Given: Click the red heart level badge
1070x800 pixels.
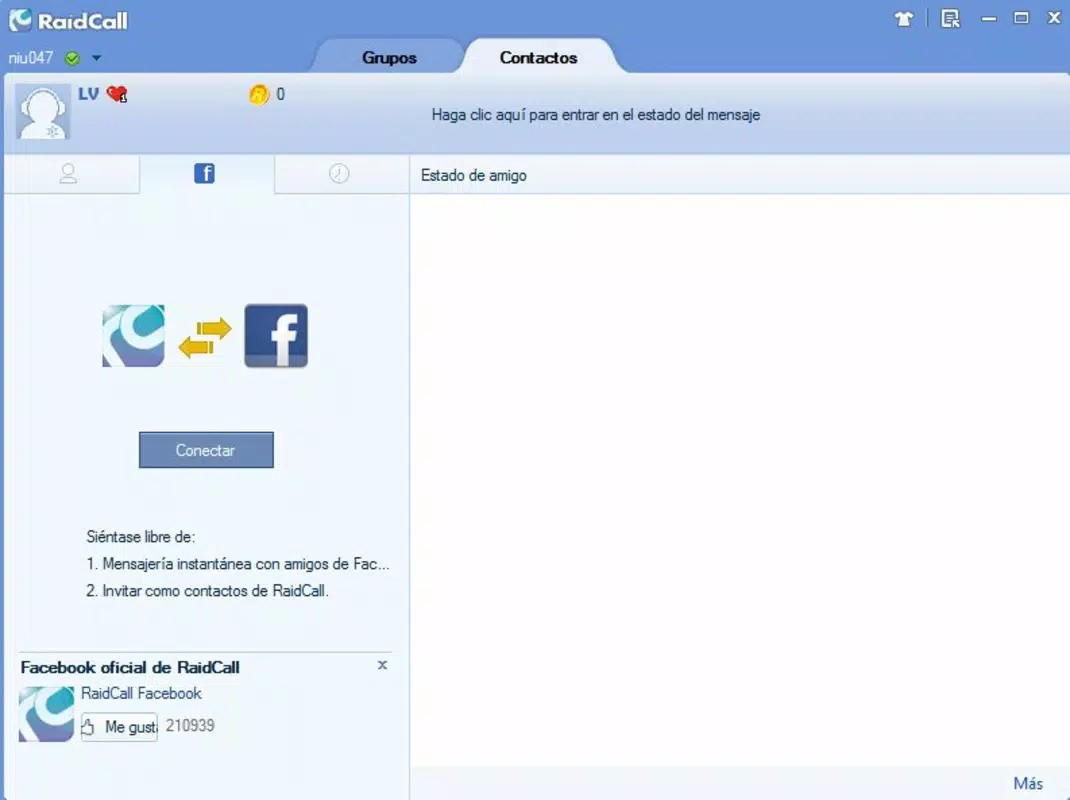Looking at the screenshot, I should (x=117, y=94).
